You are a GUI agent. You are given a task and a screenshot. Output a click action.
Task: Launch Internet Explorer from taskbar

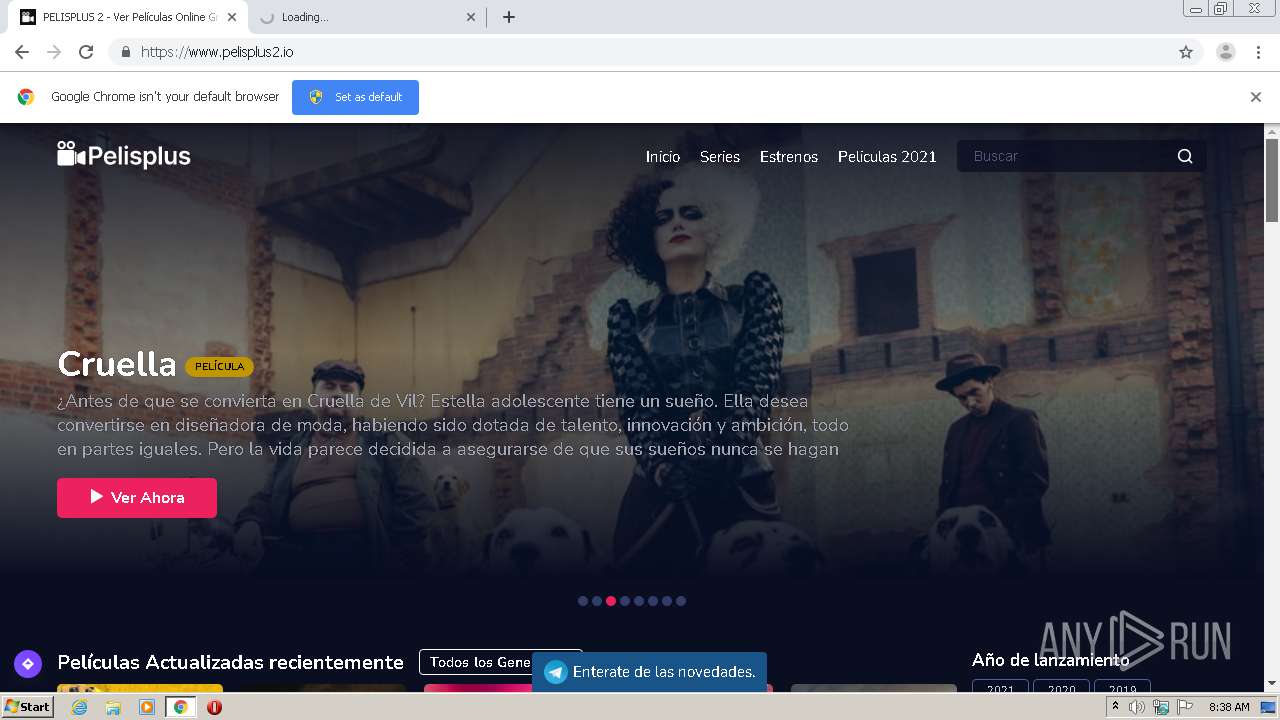(x=80, y=707)
